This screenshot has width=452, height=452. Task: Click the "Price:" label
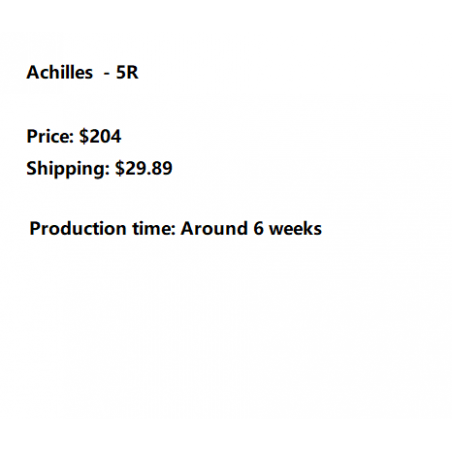tap(50, 136)
